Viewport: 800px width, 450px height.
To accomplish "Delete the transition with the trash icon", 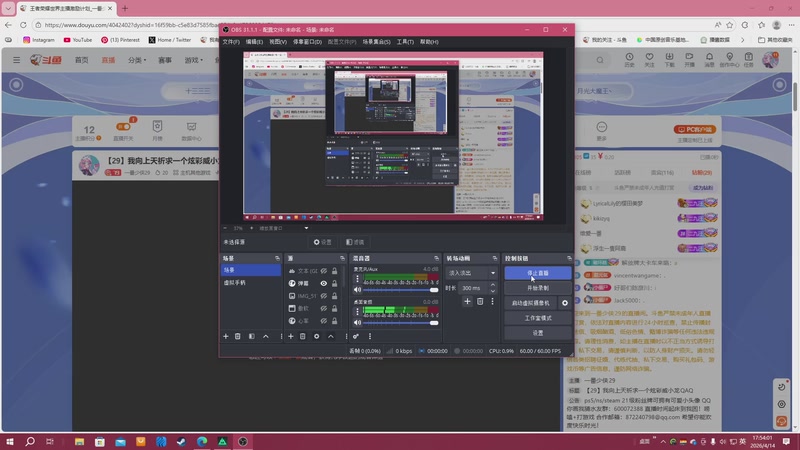I will pos(480,302).
